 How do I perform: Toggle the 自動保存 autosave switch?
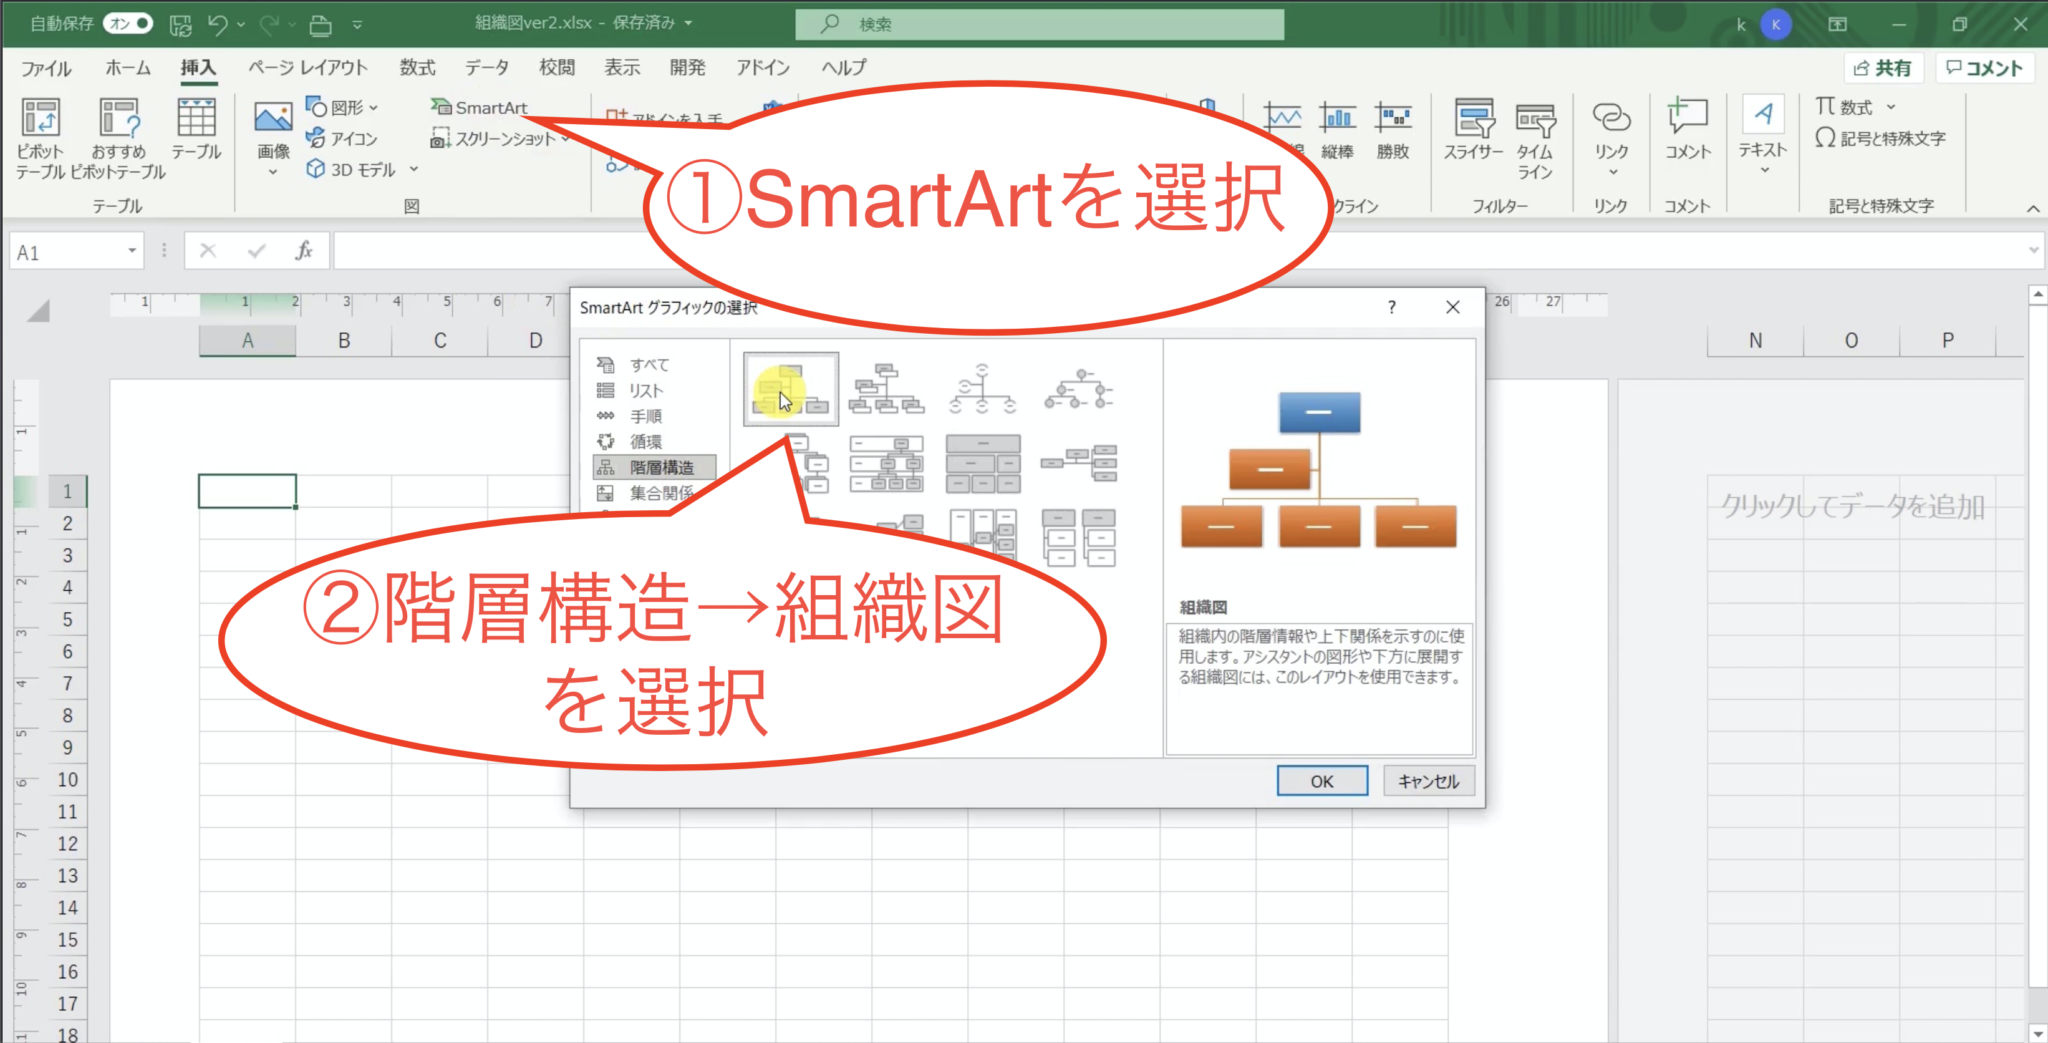(x=128, y=23)
